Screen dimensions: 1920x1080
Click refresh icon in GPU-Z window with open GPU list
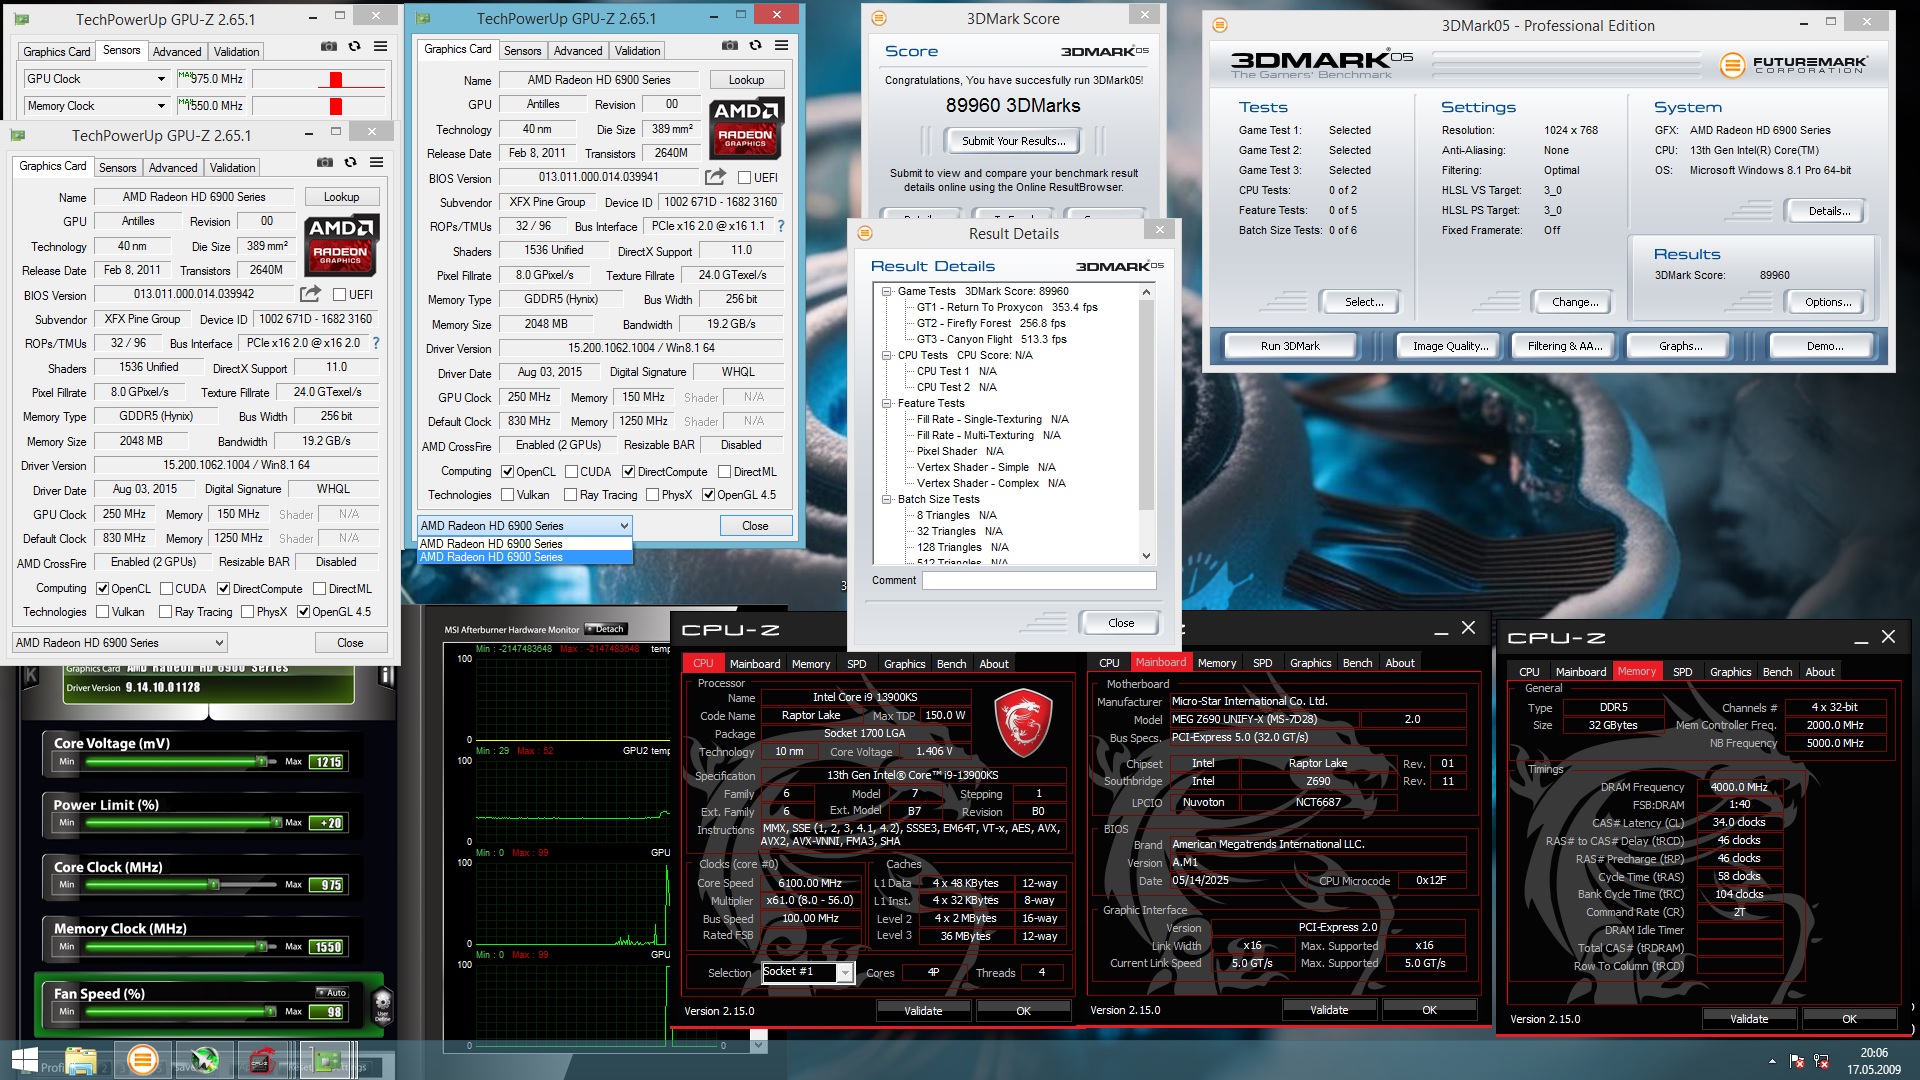click(x=755, y=46)
